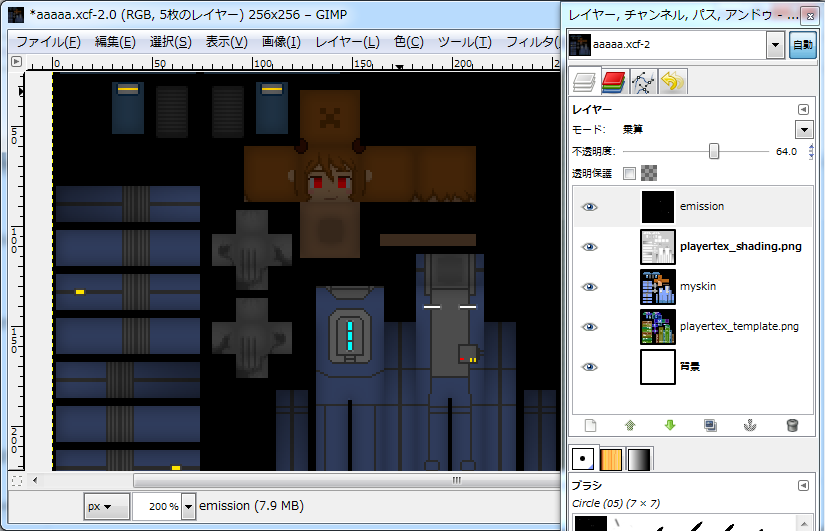Screen dimensions: 825x531
Task: Click the horizontal canvas scrollbar thumb
Action: [346, 480]
